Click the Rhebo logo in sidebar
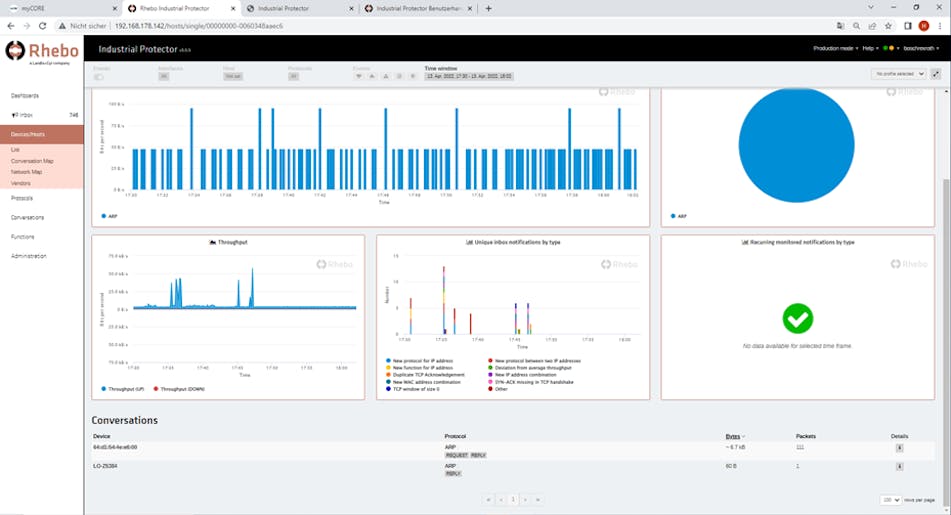Image resolution: width=951 pixels, height=515 pixels. tap(42, 52)
